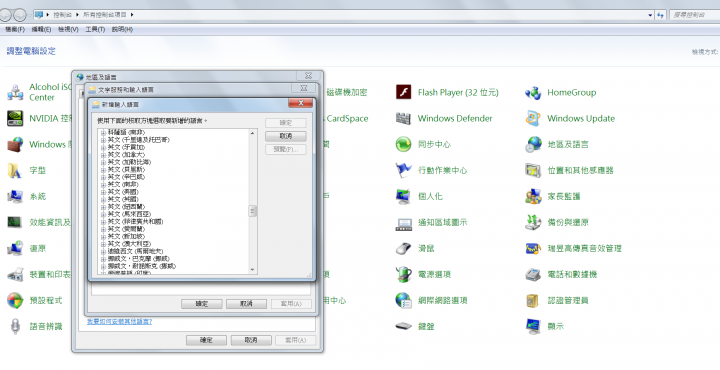720x370 pixels.
Task: Open the 編輯(E) menu
Action: [x=41, y=29]
